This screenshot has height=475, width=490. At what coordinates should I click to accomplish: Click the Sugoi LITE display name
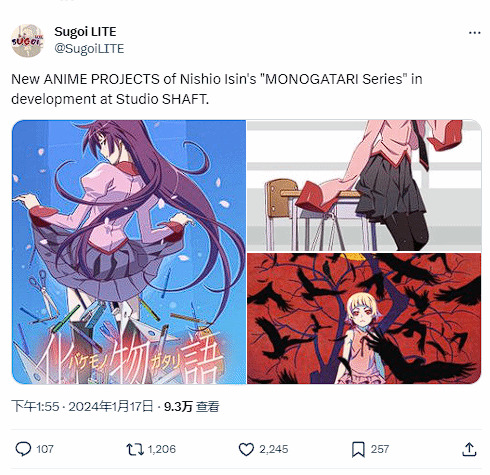tap(85, 32)
